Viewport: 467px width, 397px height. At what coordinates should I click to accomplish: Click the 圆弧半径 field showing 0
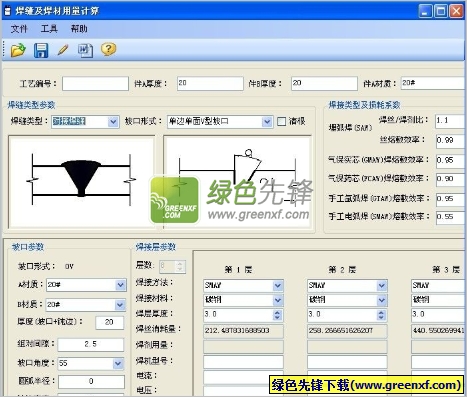[91, 382]
